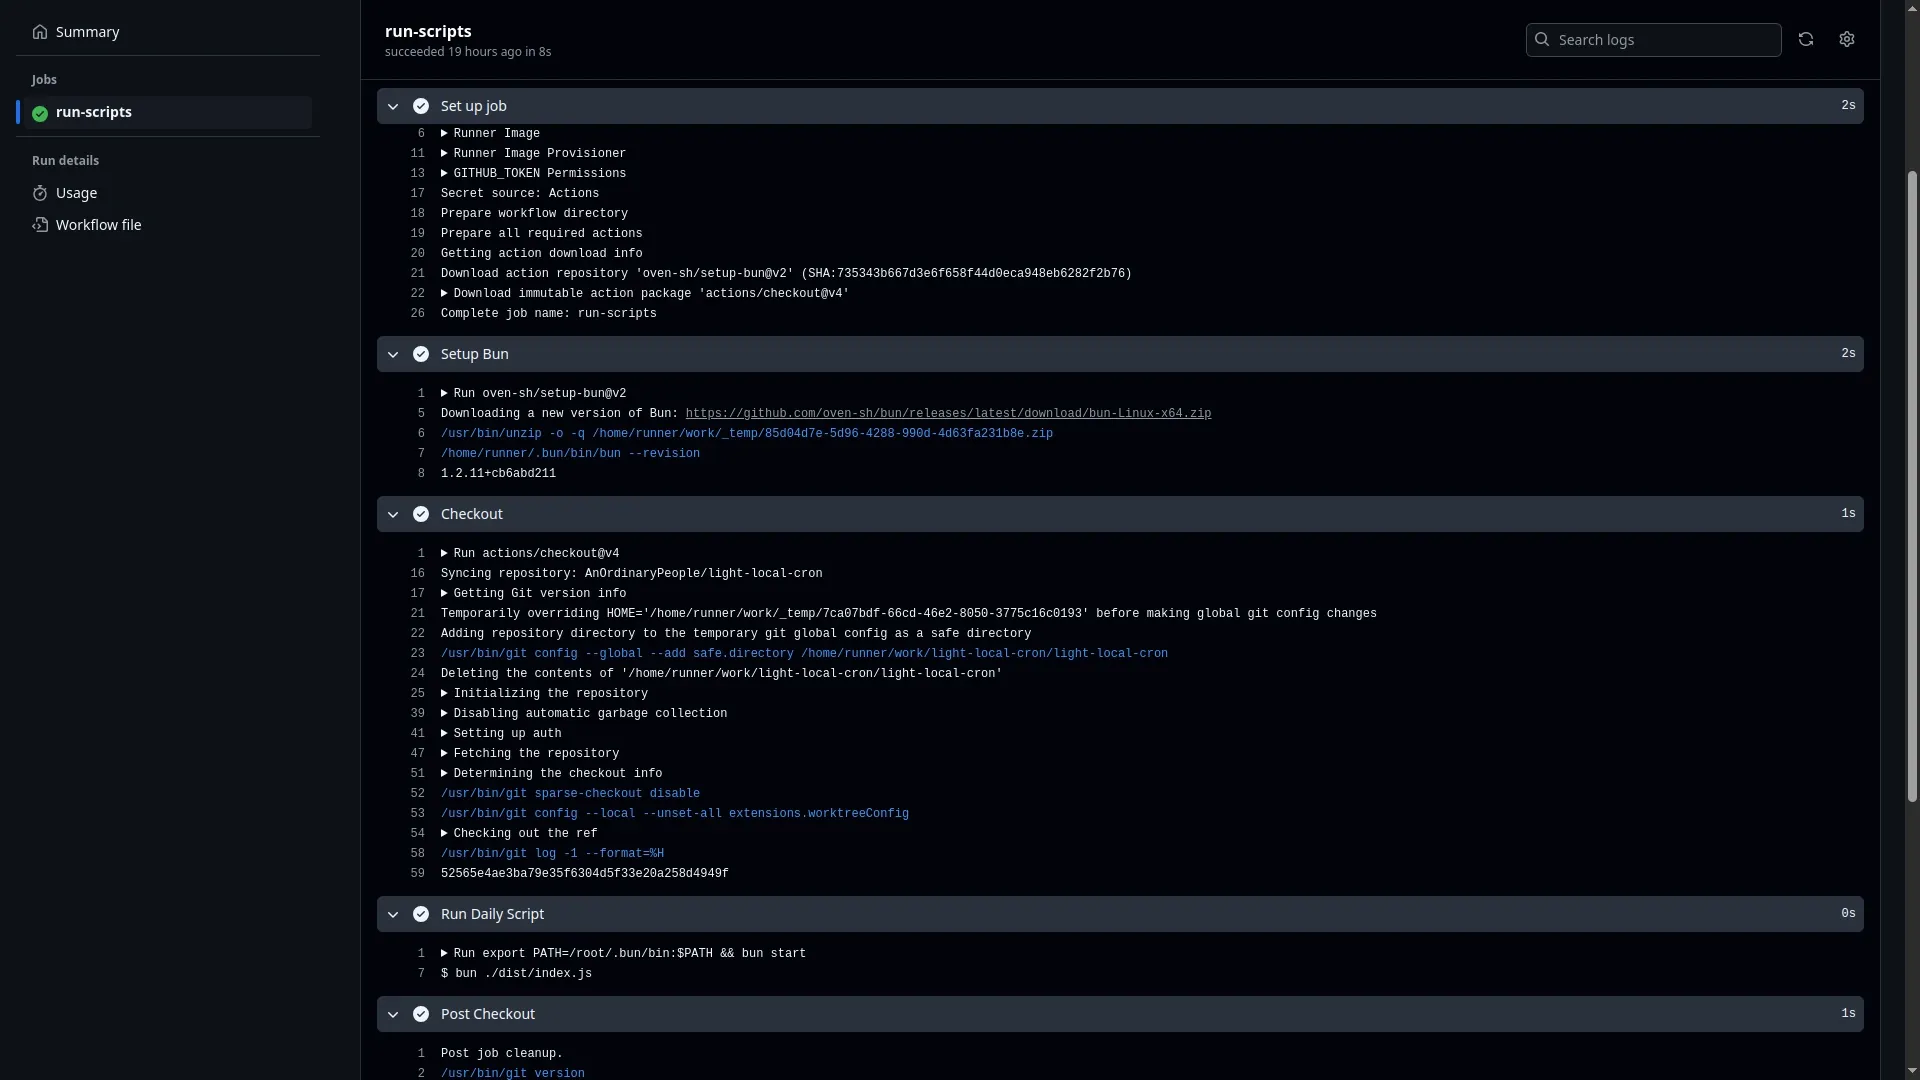The image size is (1920, 1080).
Task: Click the page vertical scrollbar
Action: [1912, 485]
